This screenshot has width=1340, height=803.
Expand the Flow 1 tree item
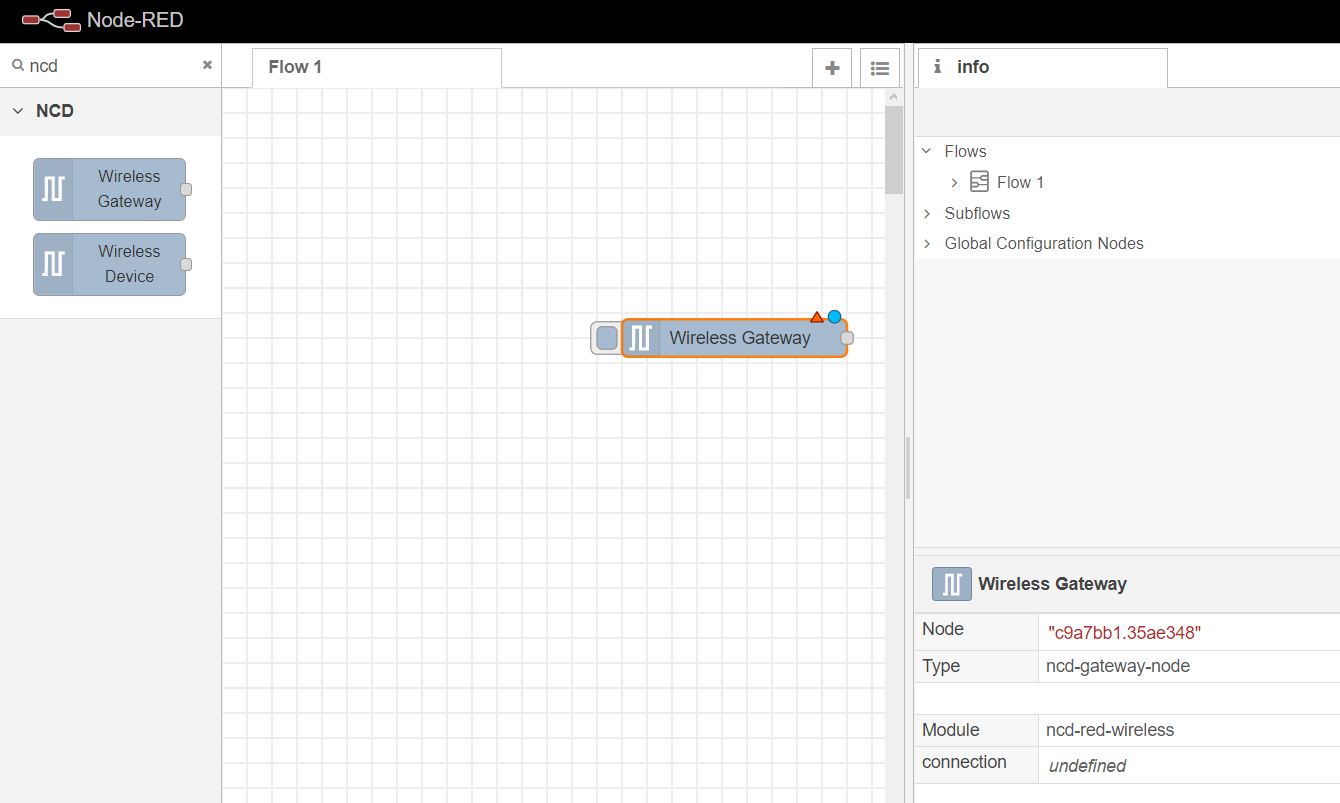pos(954,182)
